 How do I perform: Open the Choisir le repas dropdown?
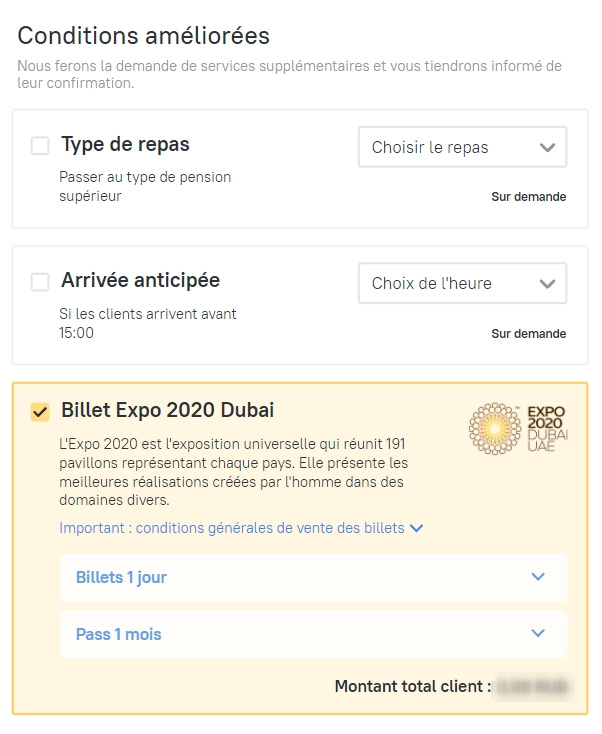tap(462, 147)
